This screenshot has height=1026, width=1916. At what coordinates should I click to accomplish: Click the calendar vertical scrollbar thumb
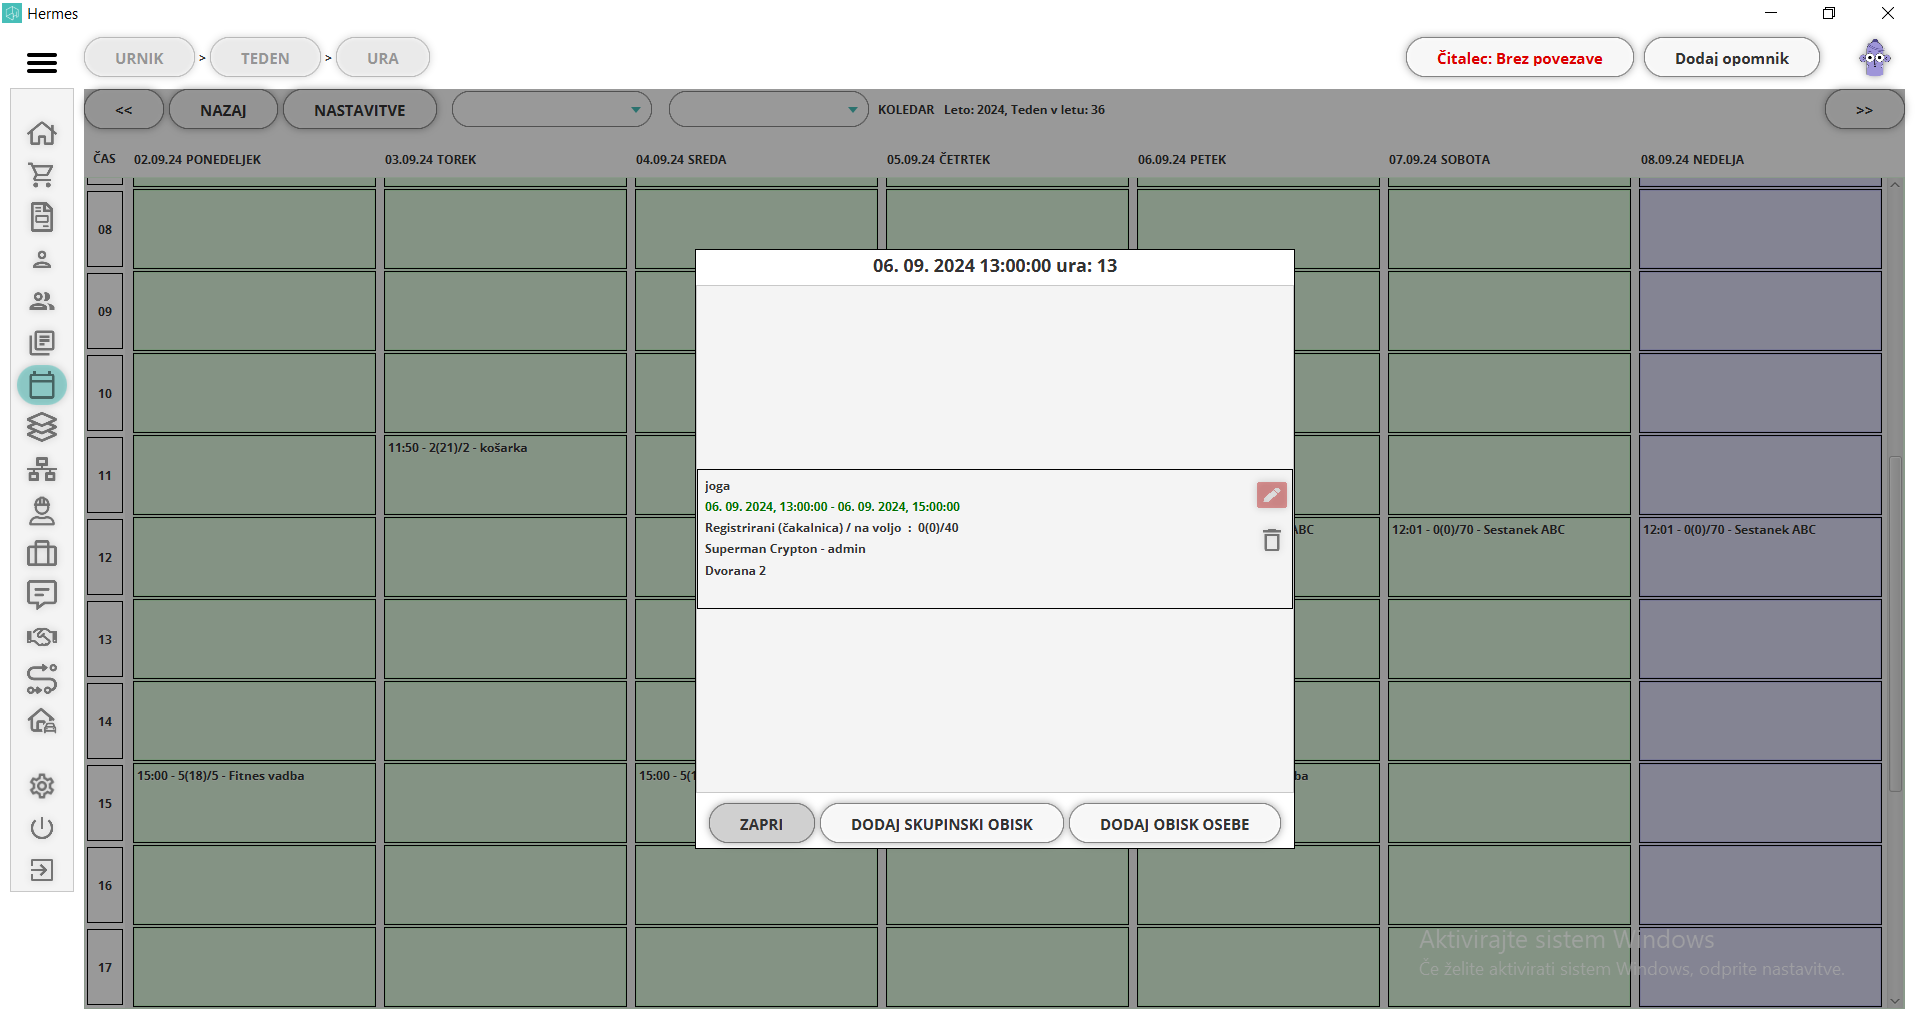coord(1895,624)
